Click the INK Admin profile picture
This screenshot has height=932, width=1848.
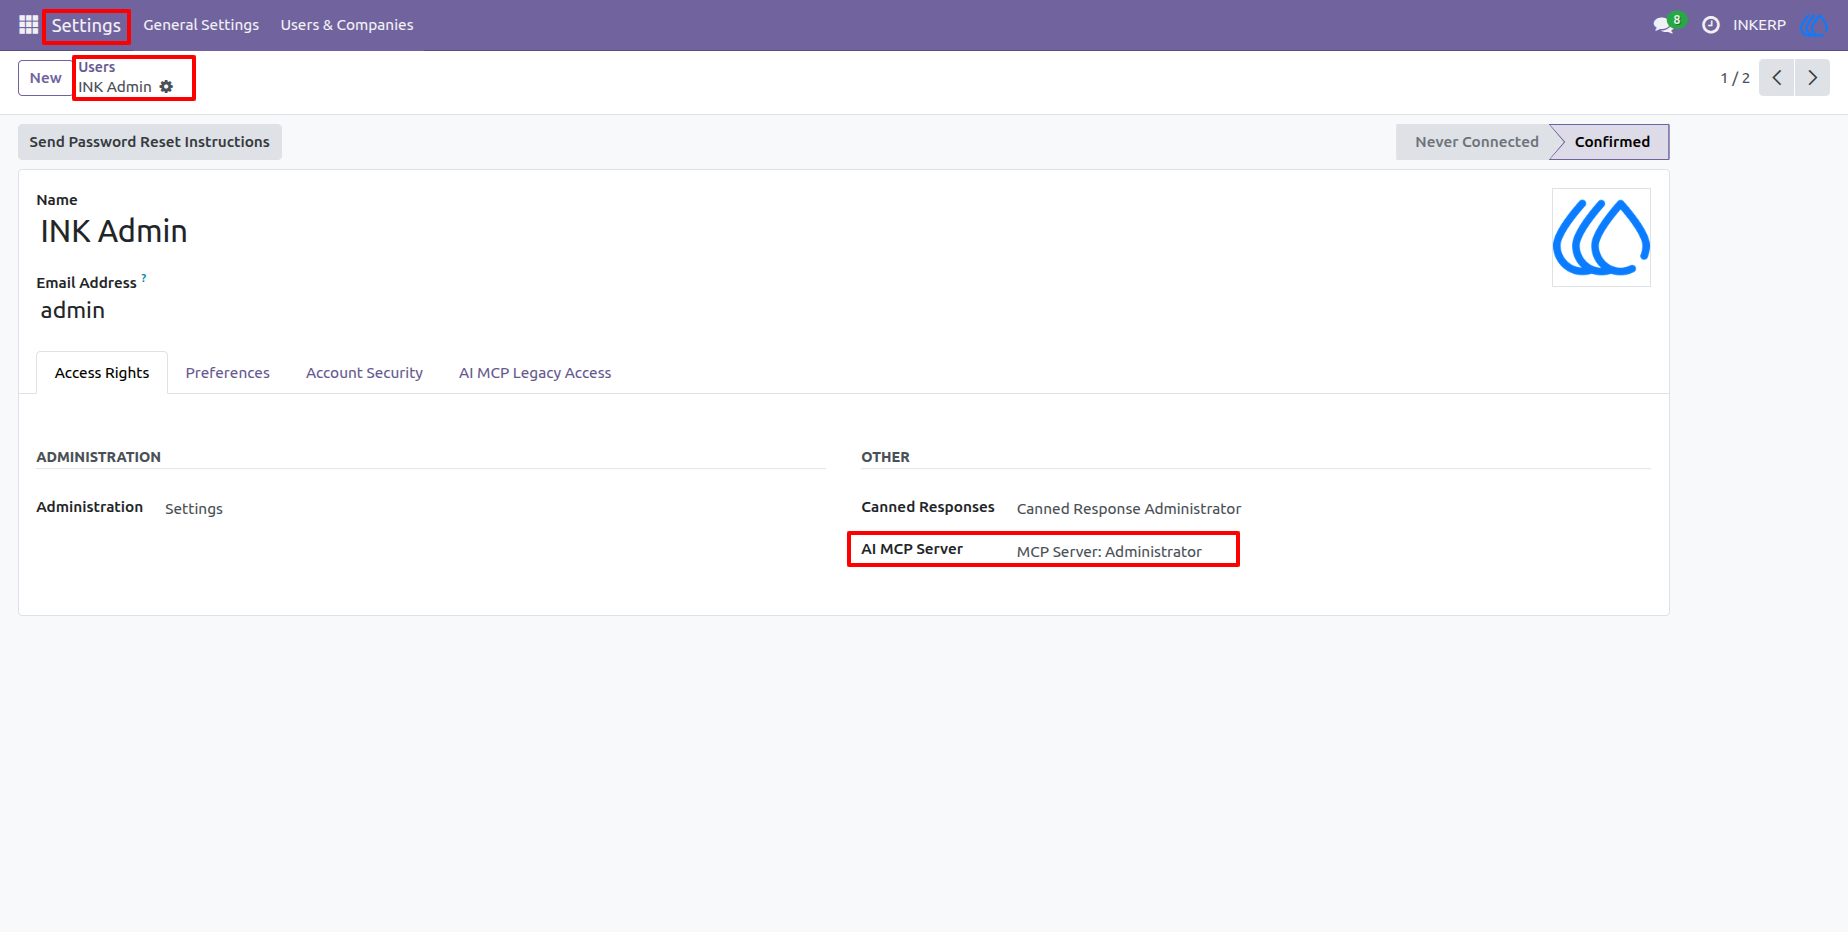1601,238
